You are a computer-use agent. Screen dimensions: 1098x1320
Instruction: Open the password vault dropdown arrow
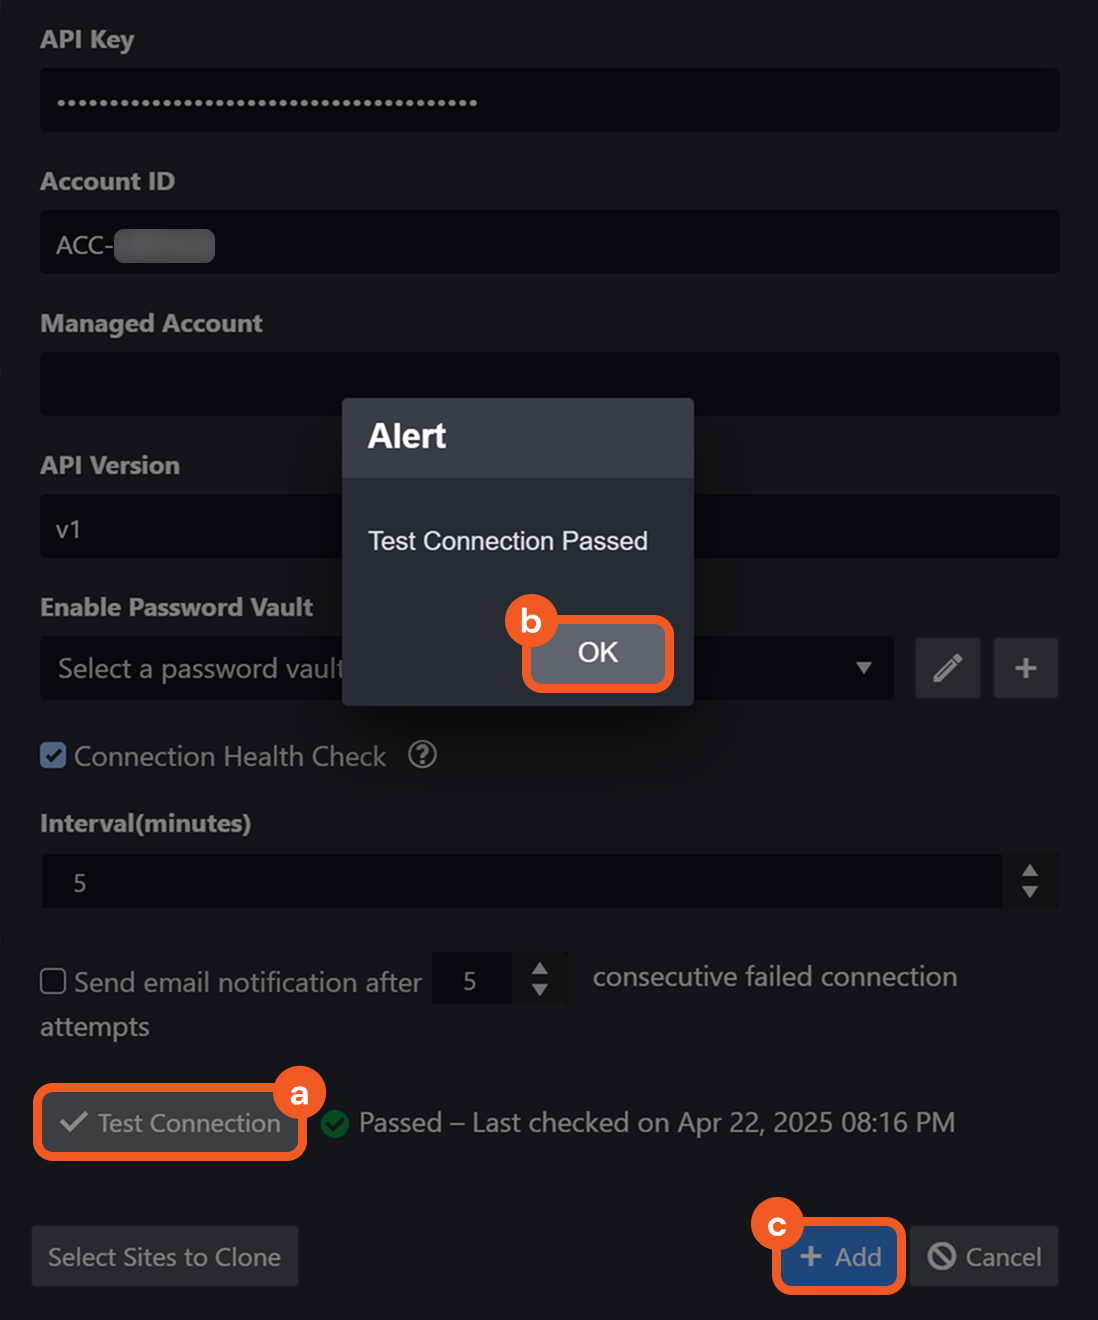coord(864,668)
